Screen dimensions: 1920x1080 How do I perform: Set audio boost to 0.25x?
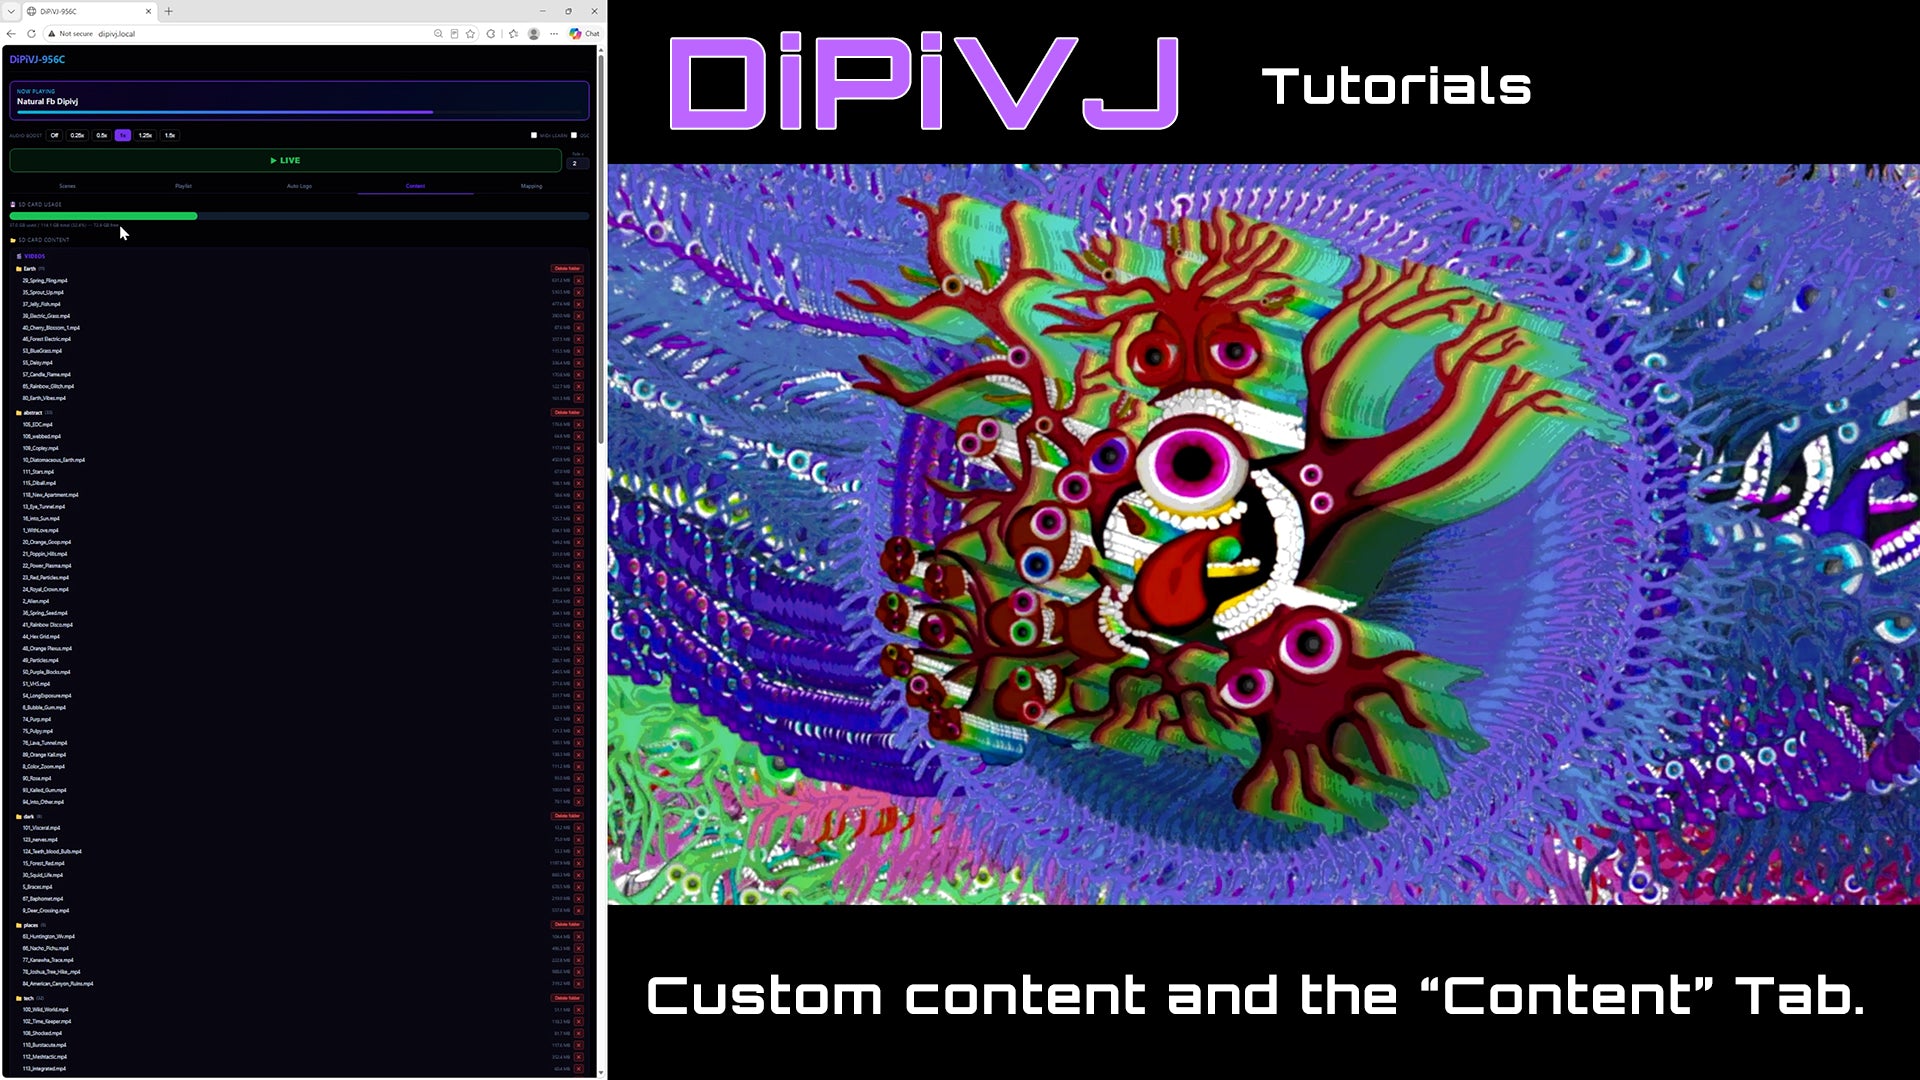click(x=77, y=135)
